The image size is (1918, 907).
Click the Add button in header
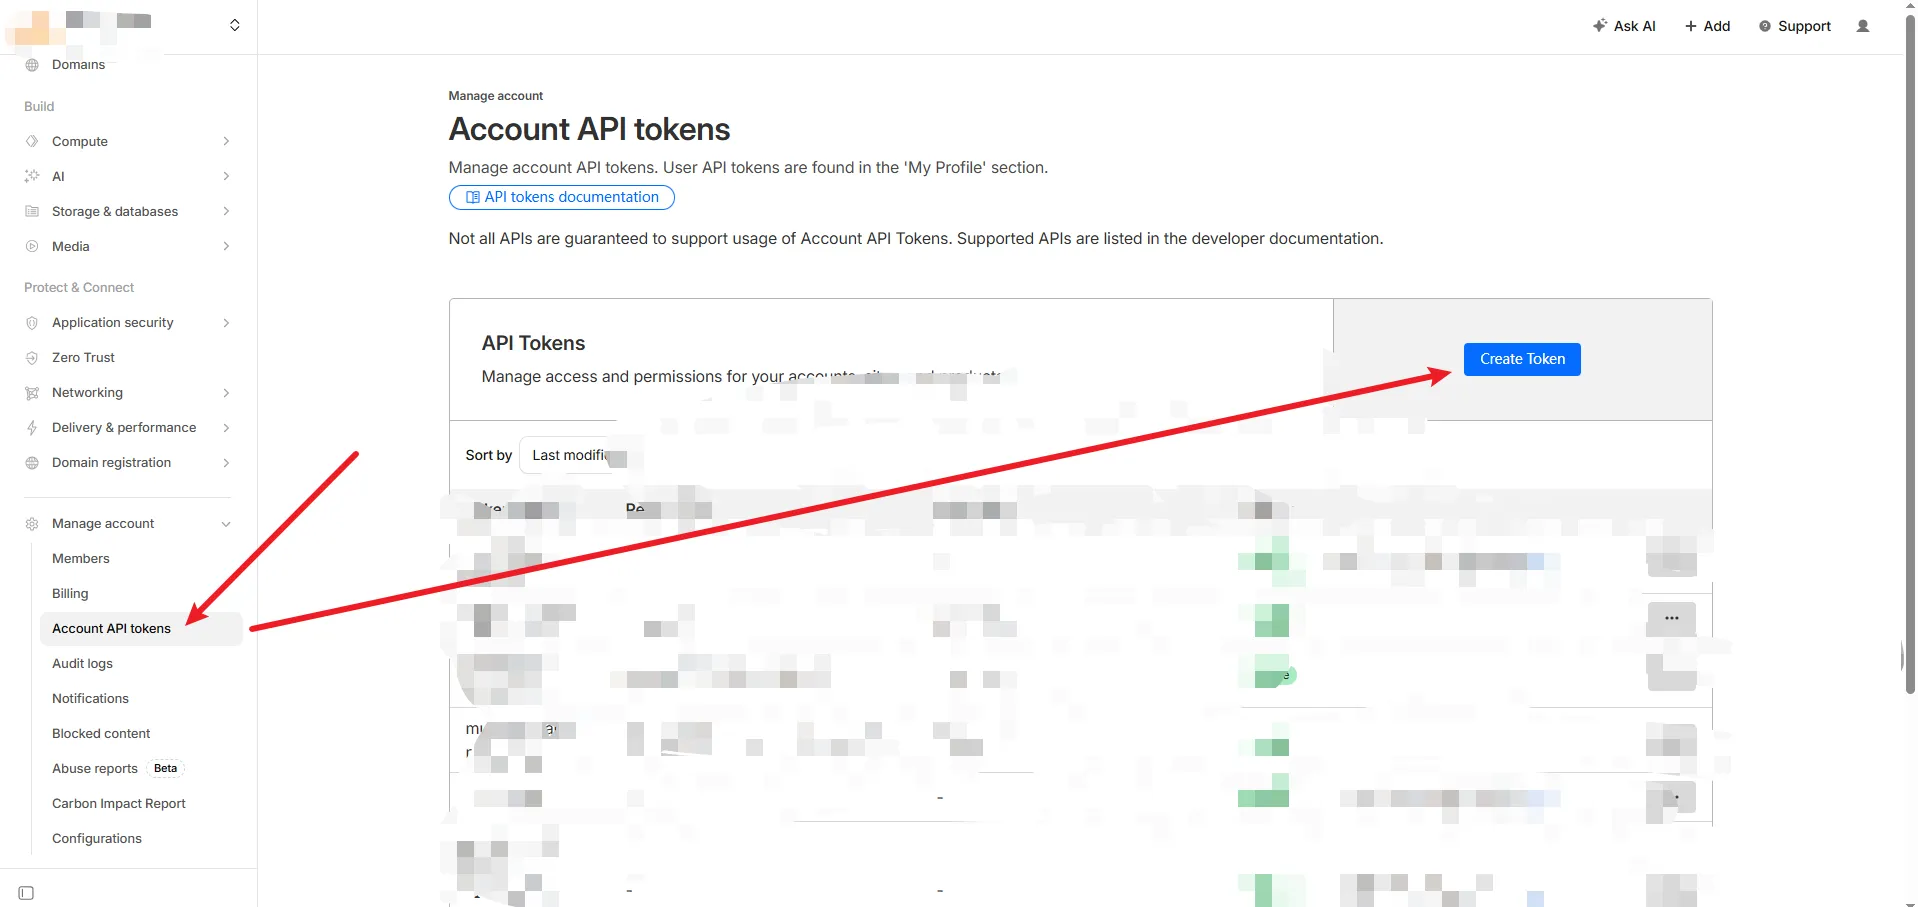click(x=1707, y=26)
